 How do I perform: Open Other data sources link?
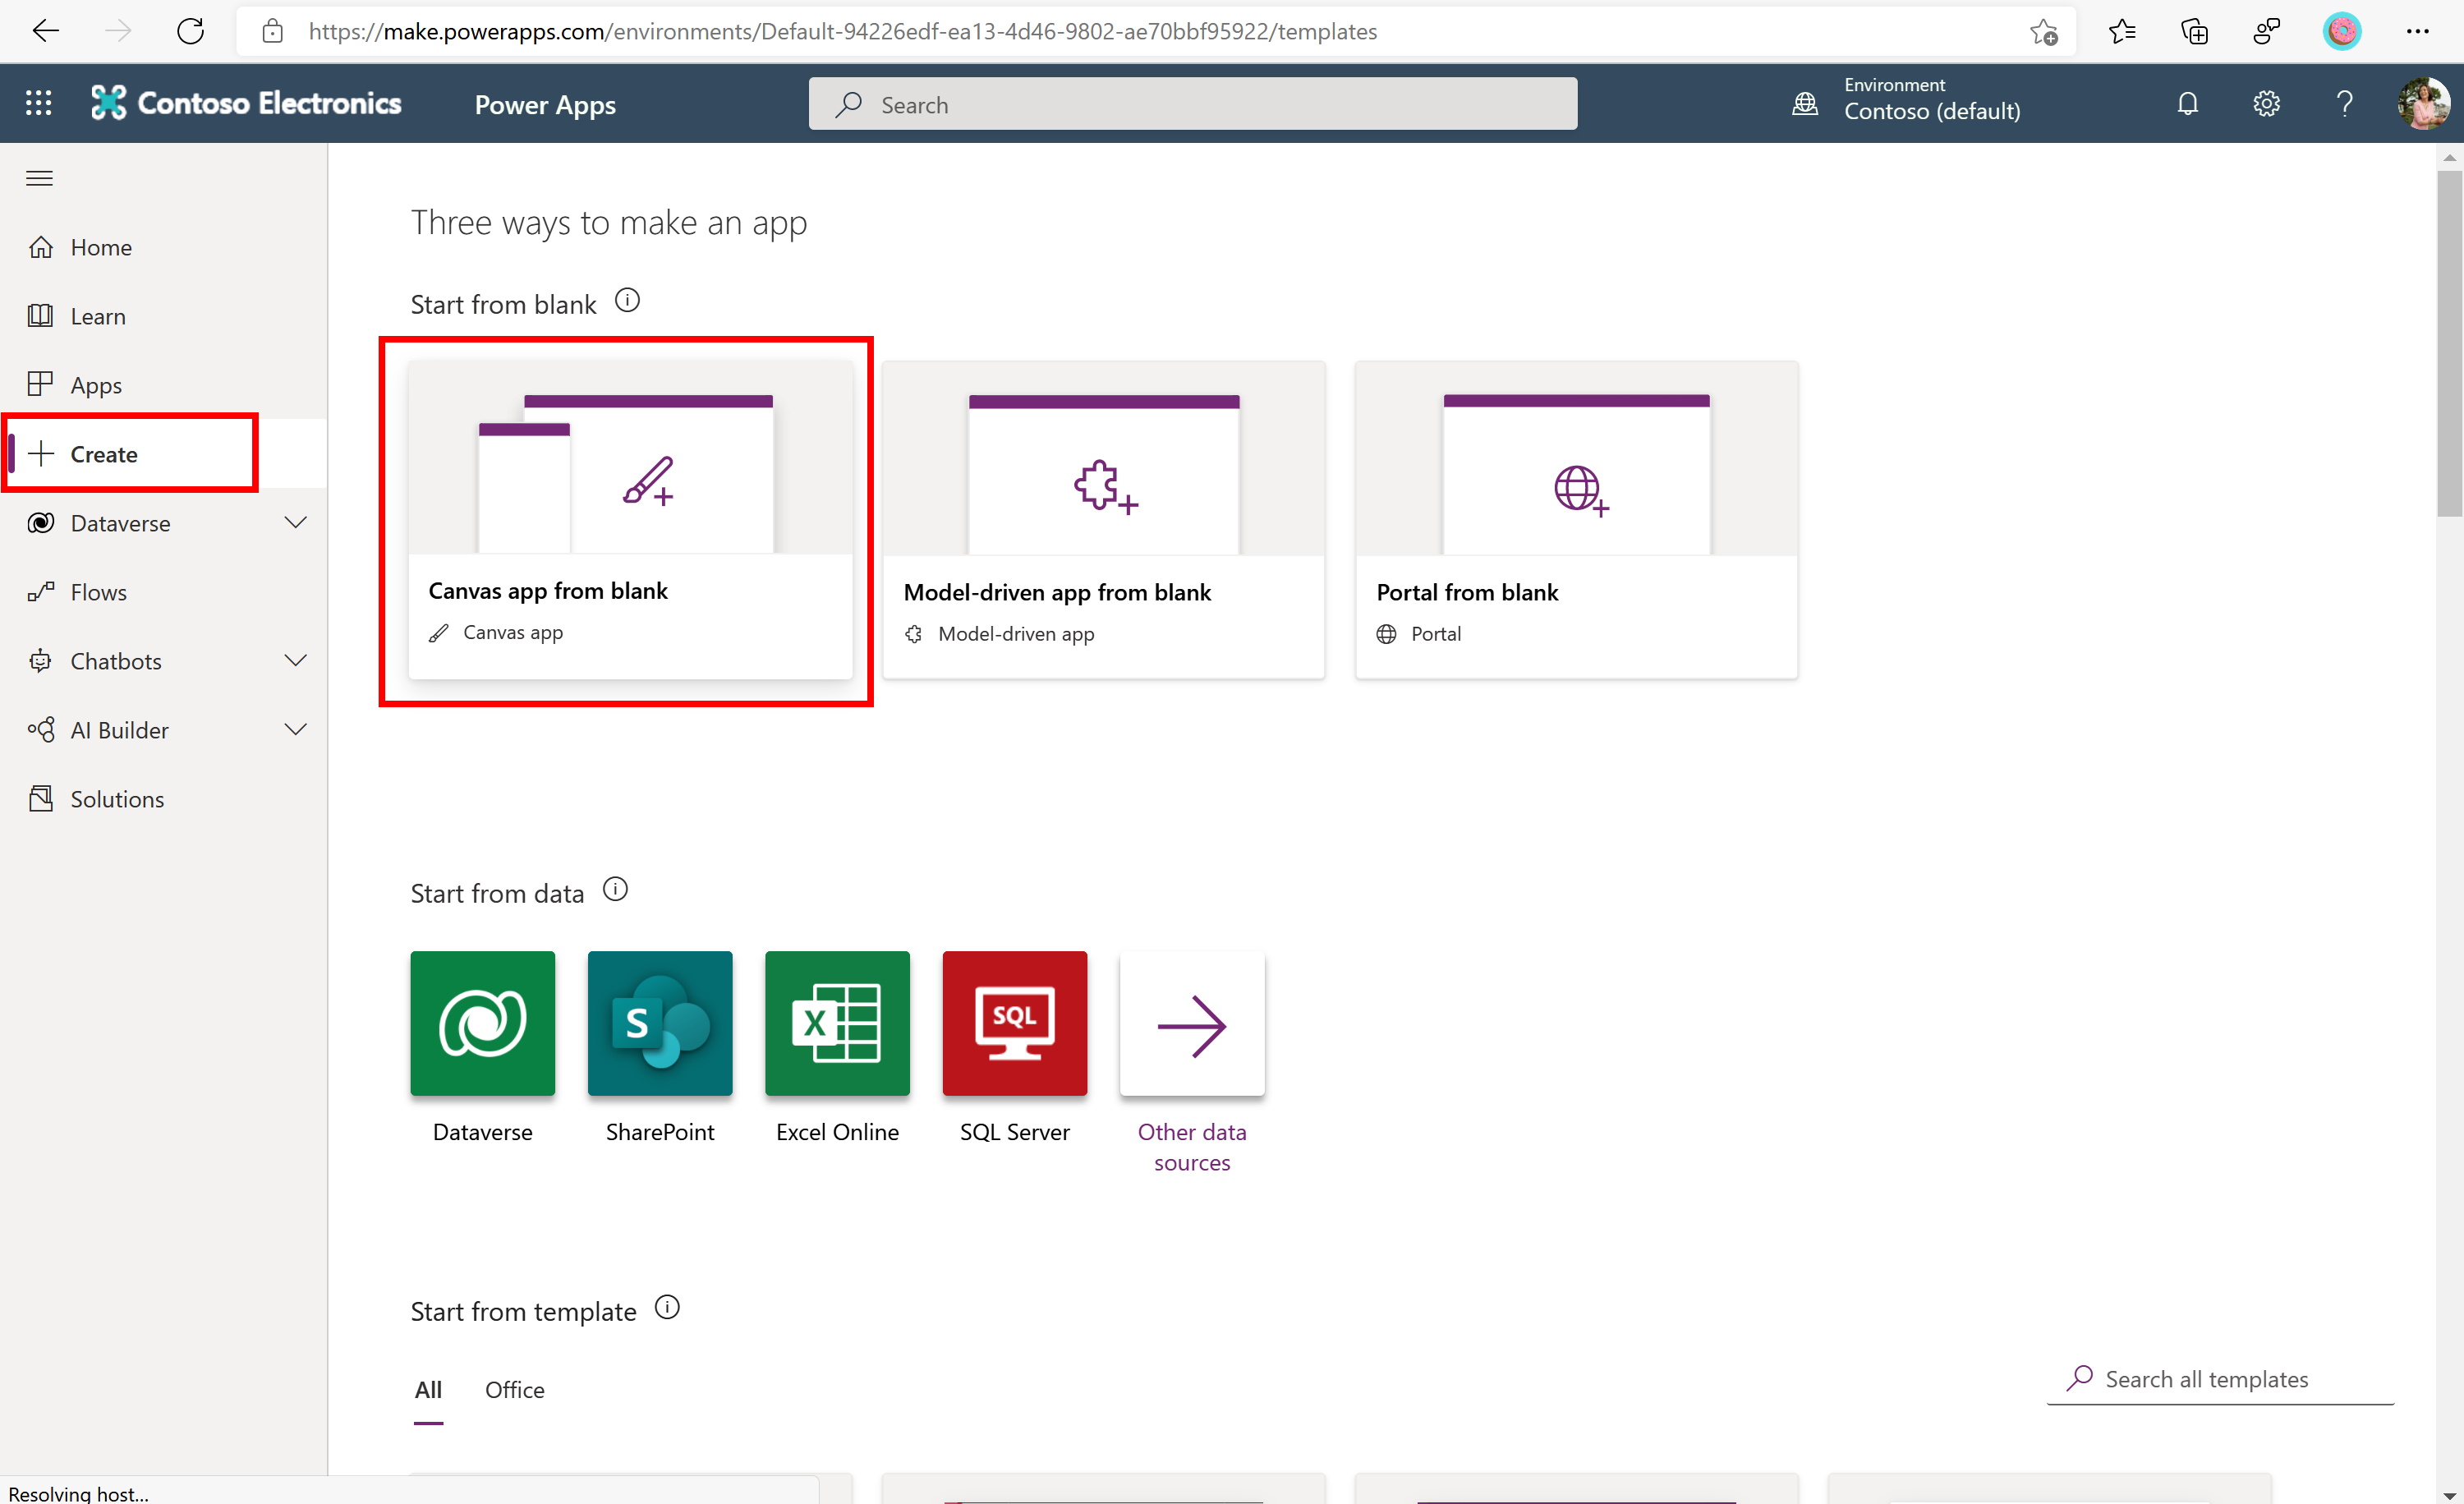(x=1191, y=1146)
